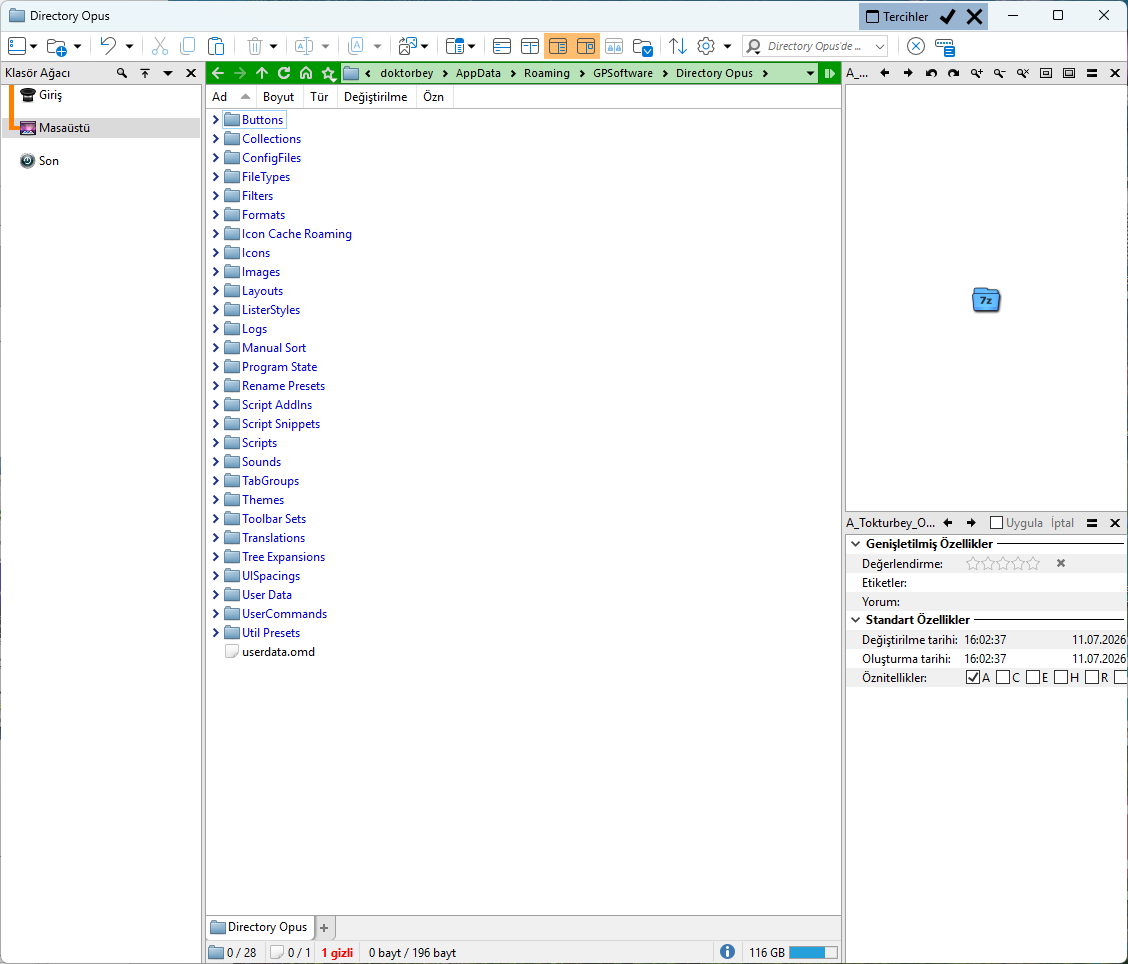The width and height of the screenshot is (1128, 964).
Task: Toggle the viewer pane button (highlighted)
Action: 586,47
